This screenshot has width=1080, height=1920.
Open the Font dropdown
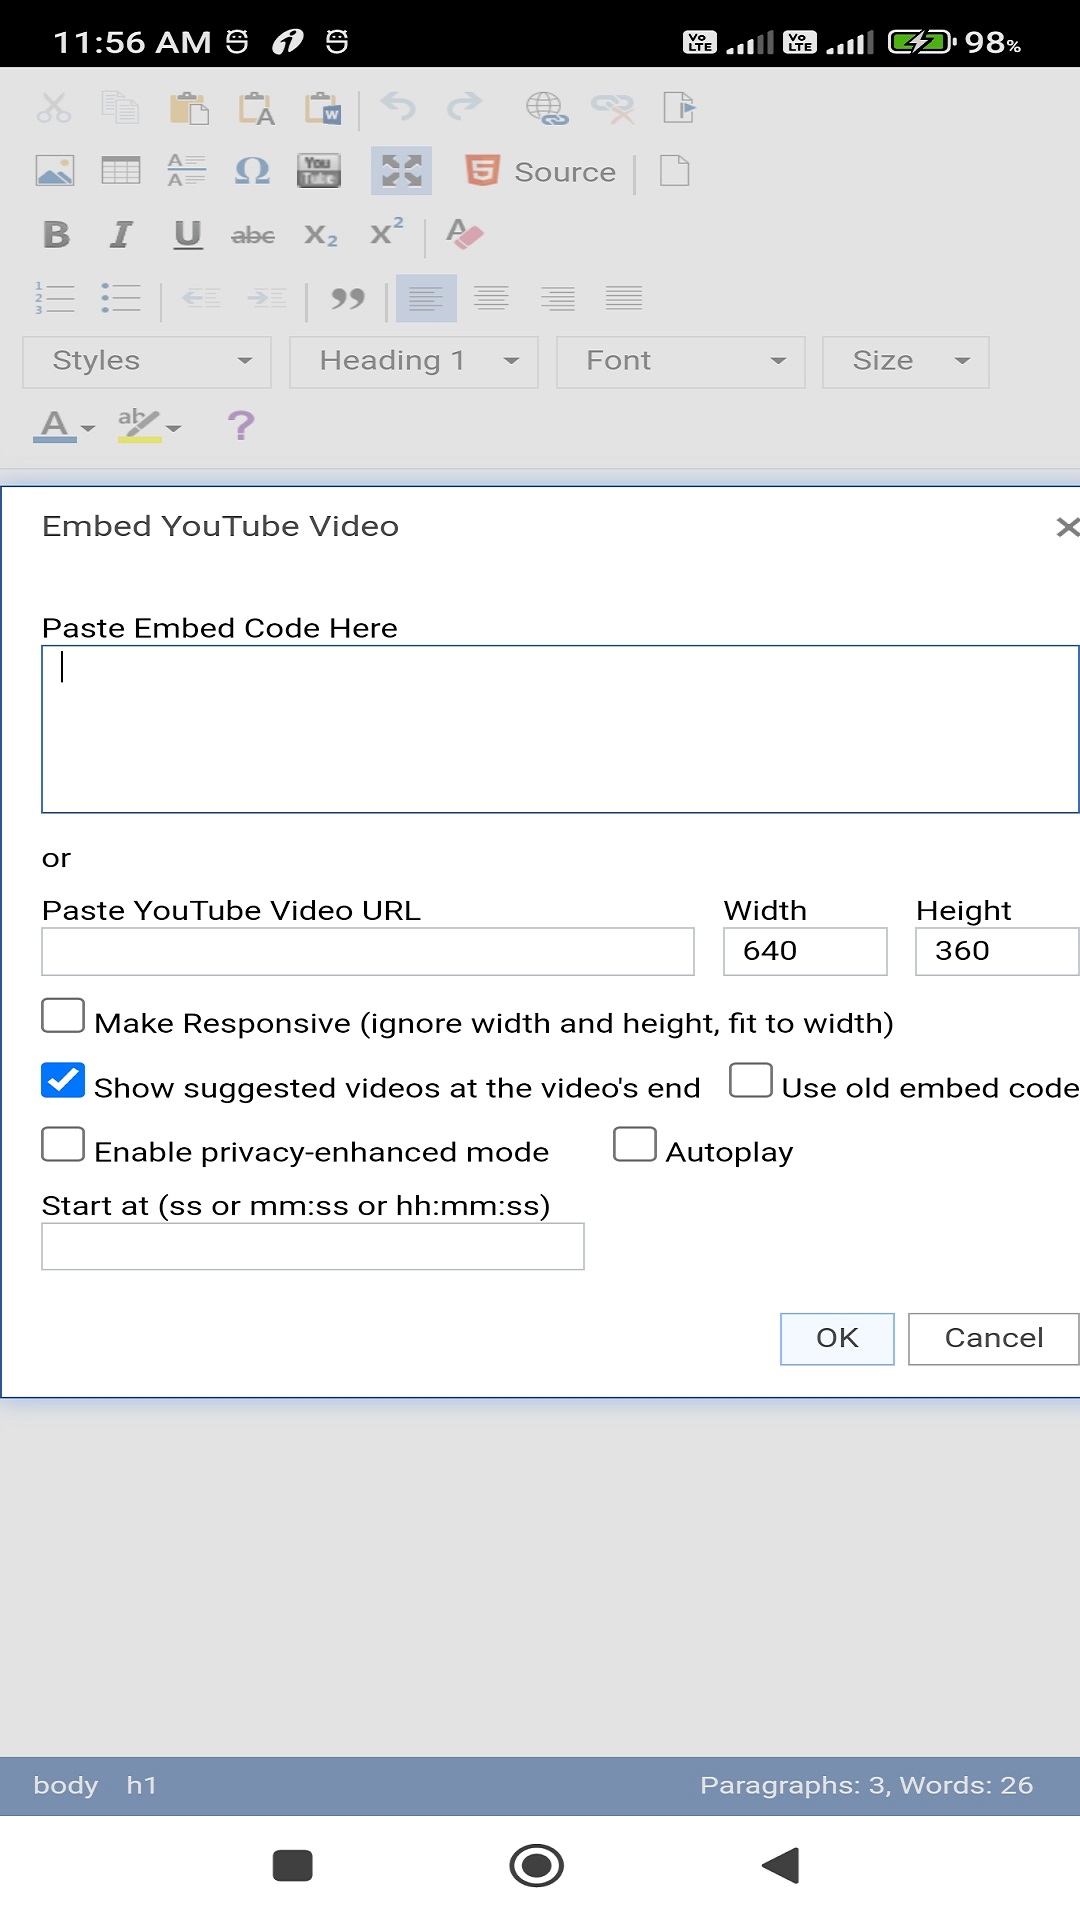(x=681, y=361)
